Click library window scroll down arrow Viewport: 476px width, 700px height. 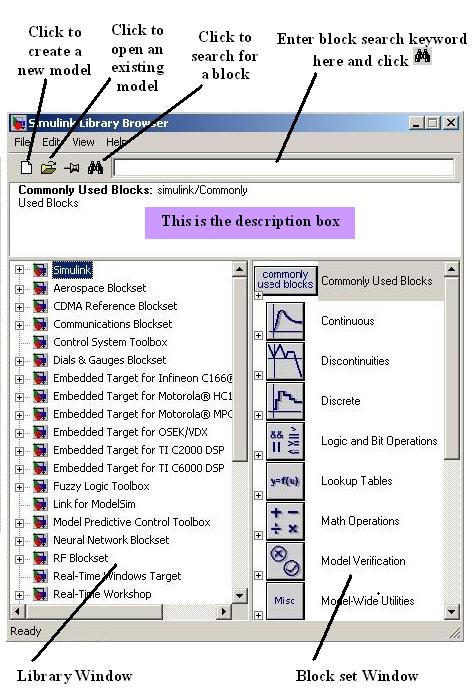pos(239,596)
